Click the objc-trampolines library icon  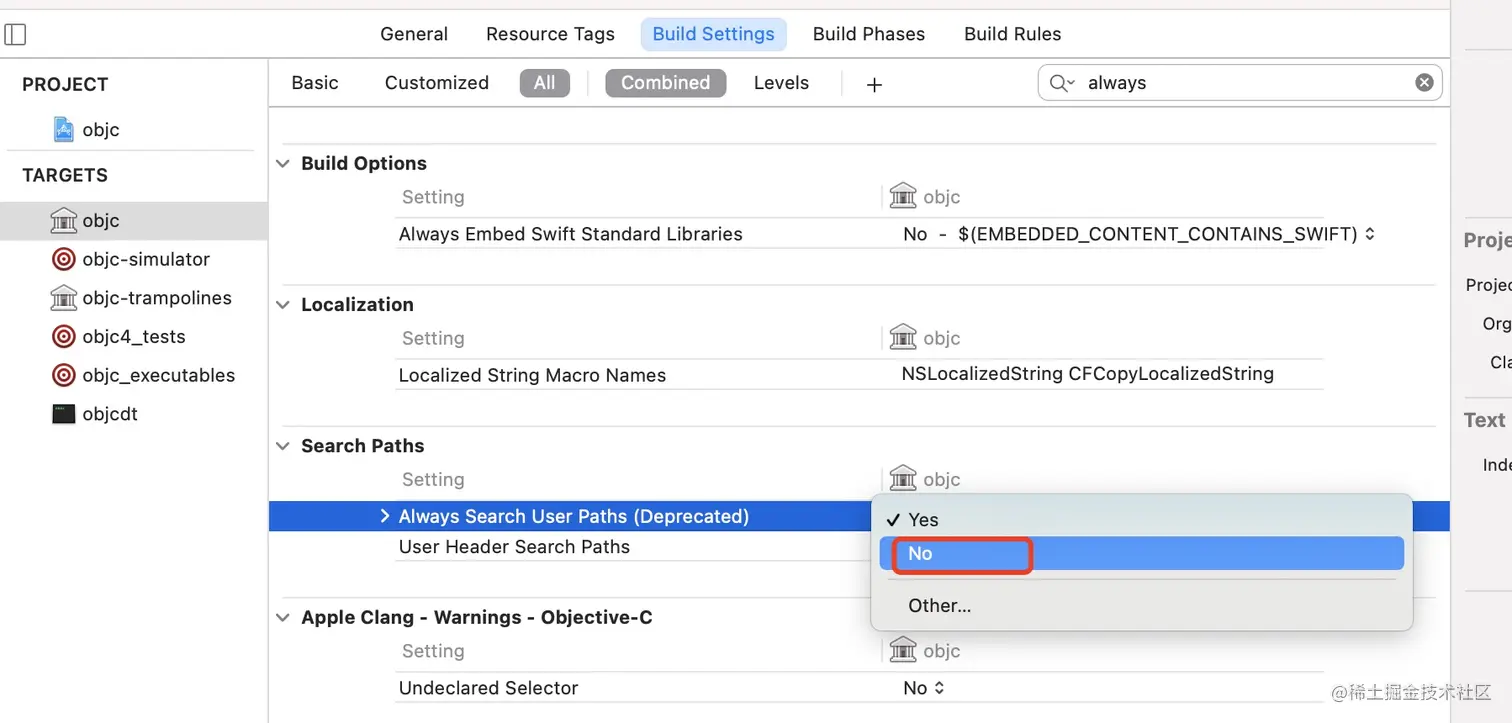[63, 298]
